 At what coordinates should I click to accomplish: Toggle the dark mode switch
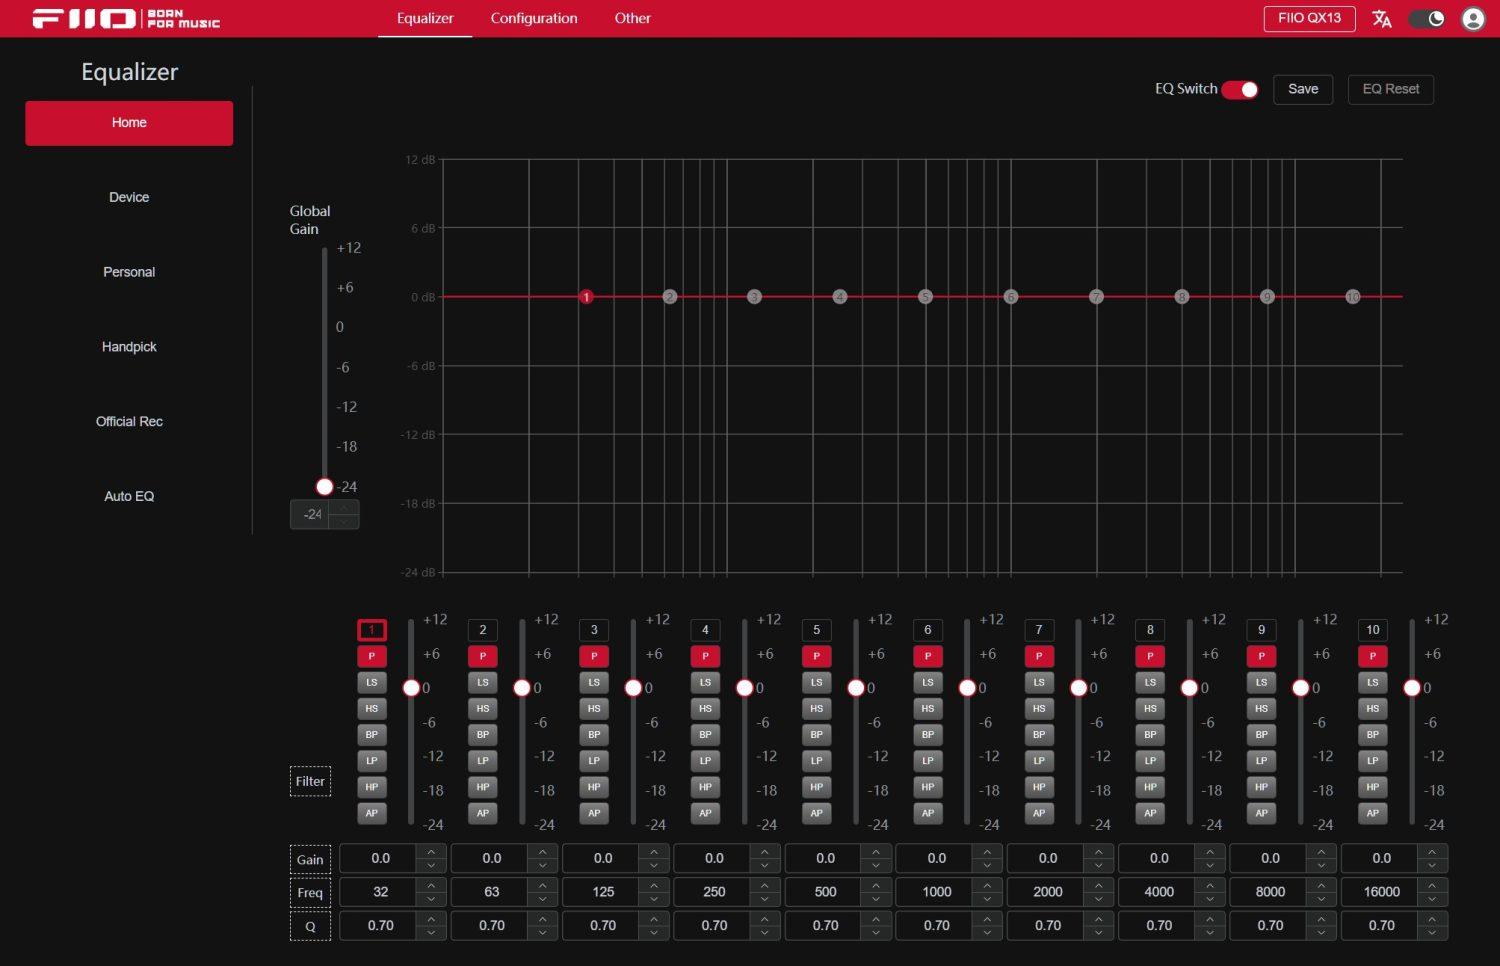pyautogui.click(x=1427, y=19)
